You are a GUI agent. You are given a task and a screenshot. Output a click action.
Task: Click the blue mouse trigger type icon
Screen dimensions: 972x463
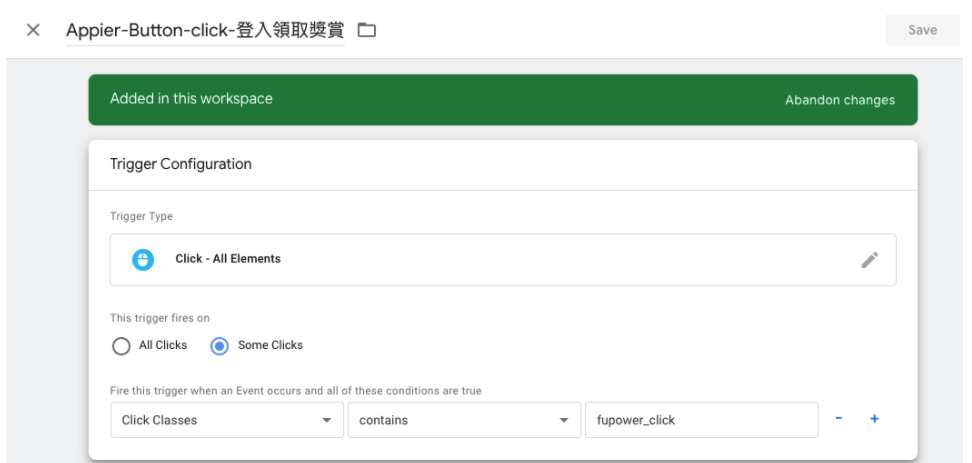click(x=143, y=259)
